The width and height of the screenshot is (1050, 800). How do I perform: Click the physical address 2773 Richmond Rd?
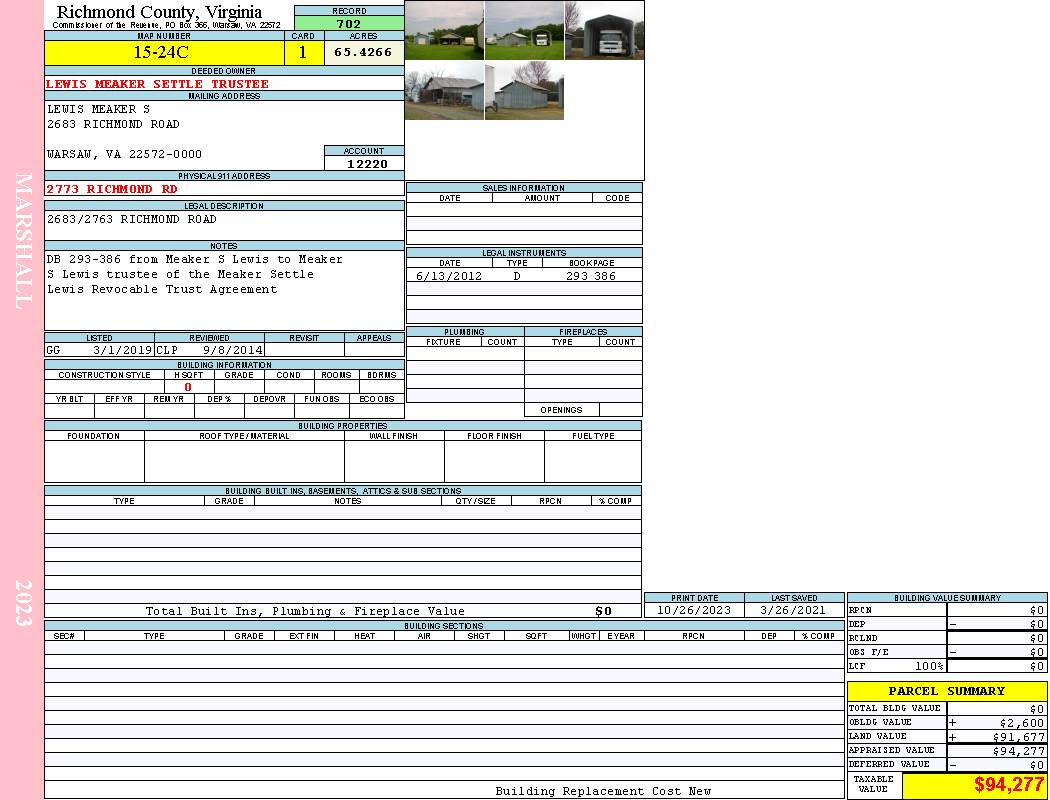tap(112, 189)
